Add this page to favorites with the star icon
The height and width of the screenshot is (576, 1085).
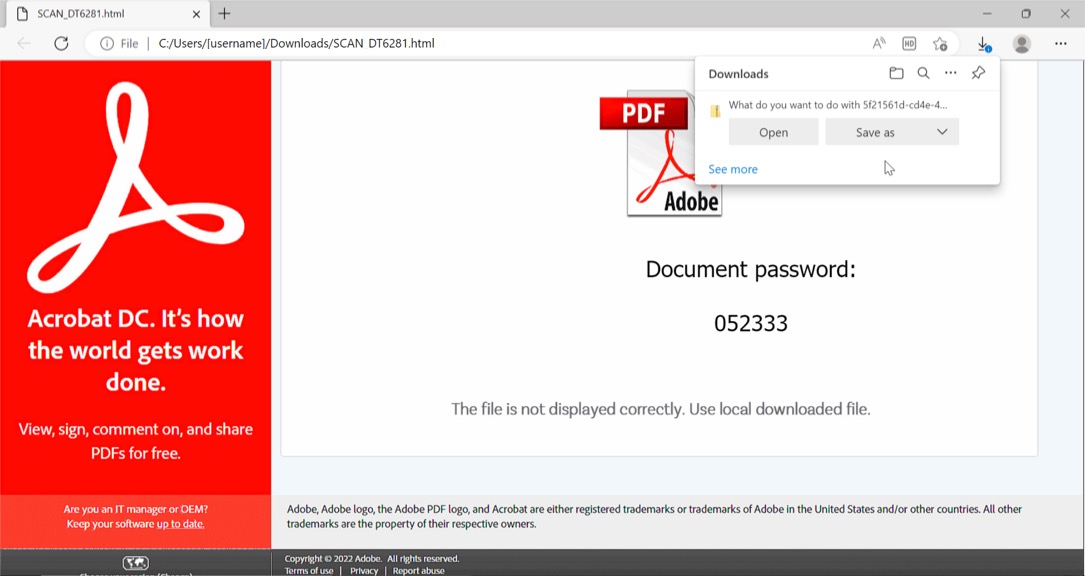940,44
